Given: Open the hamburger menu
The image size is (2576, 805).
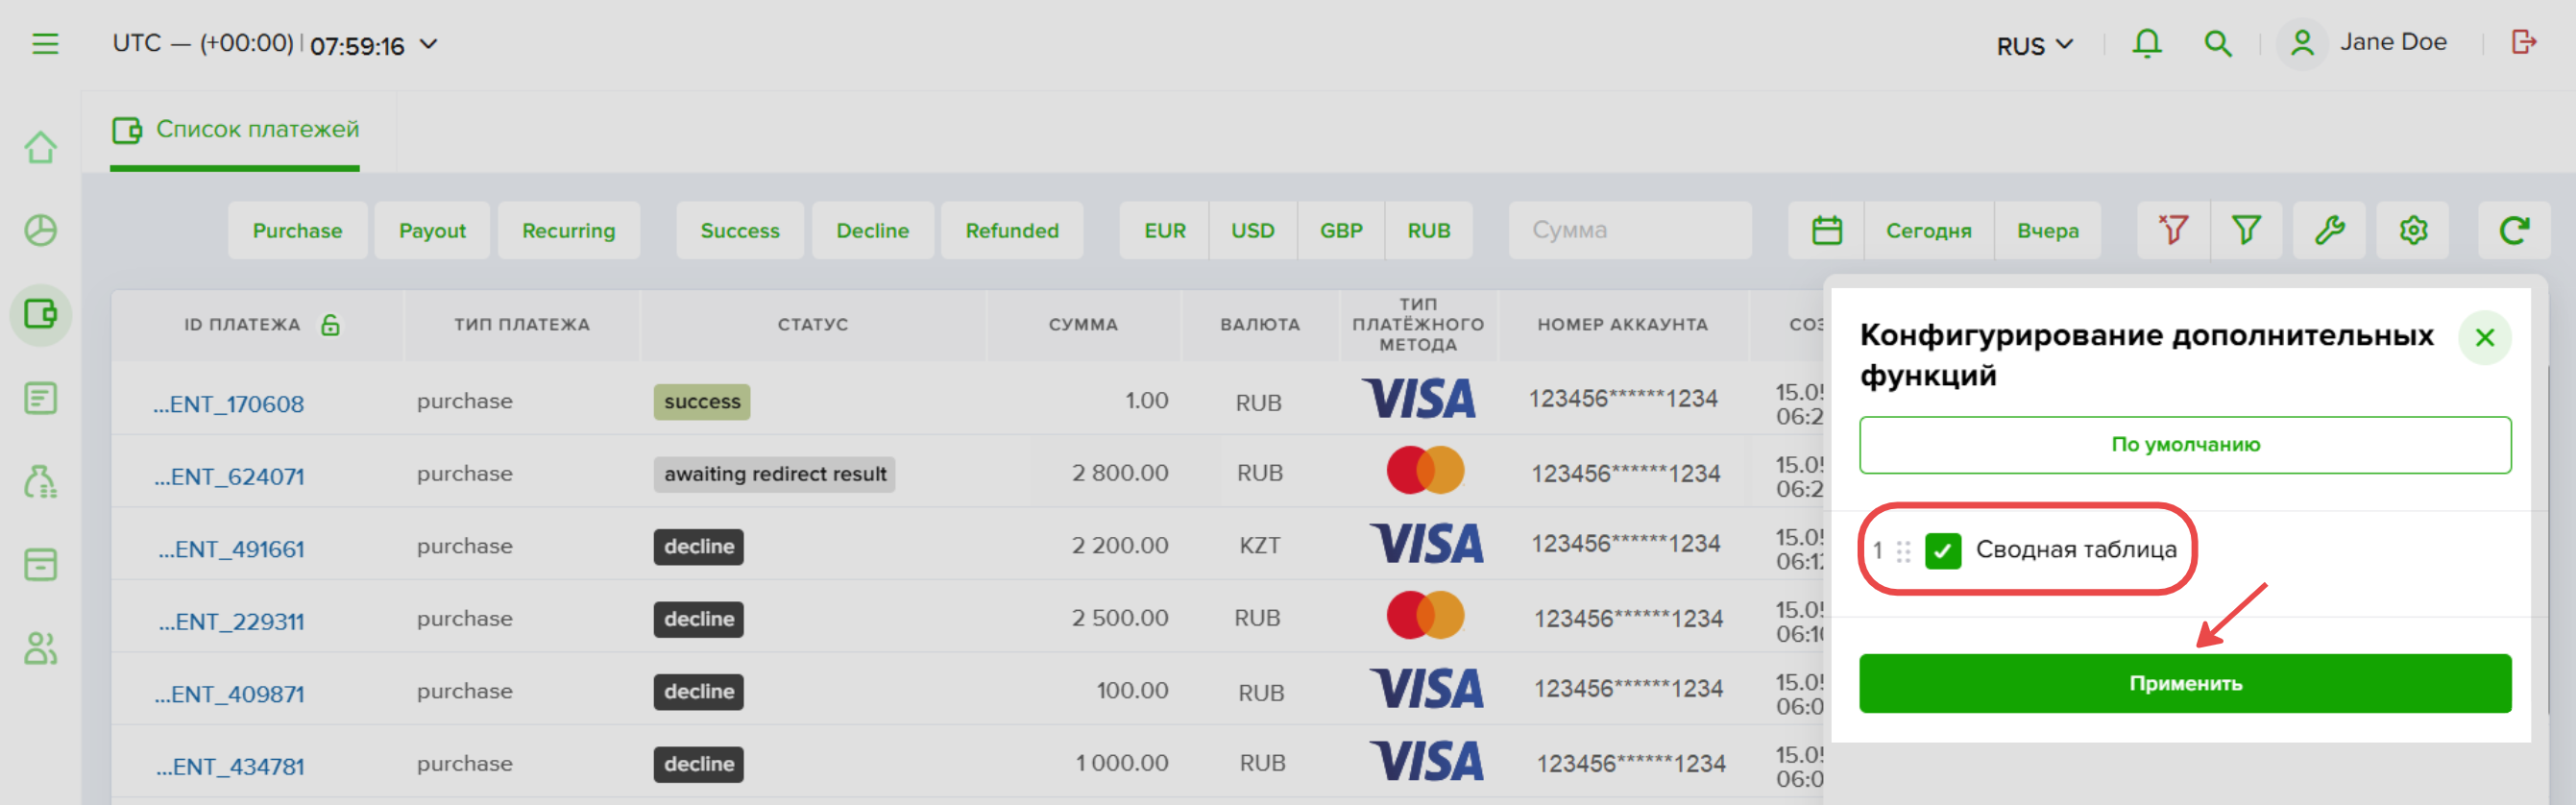Looking at the screenshot, I should tap(45, 44).
